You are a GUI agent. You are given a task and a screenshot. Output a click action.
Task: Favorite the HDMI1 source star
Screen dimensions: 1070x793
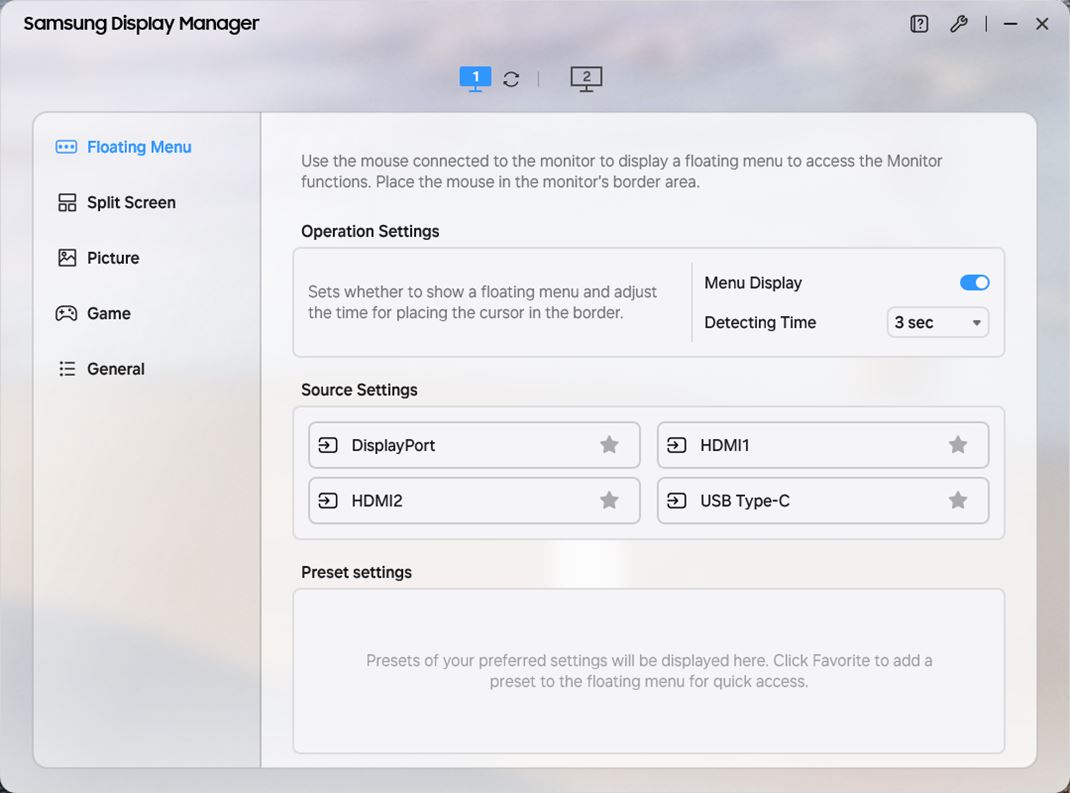coord(958,445)
